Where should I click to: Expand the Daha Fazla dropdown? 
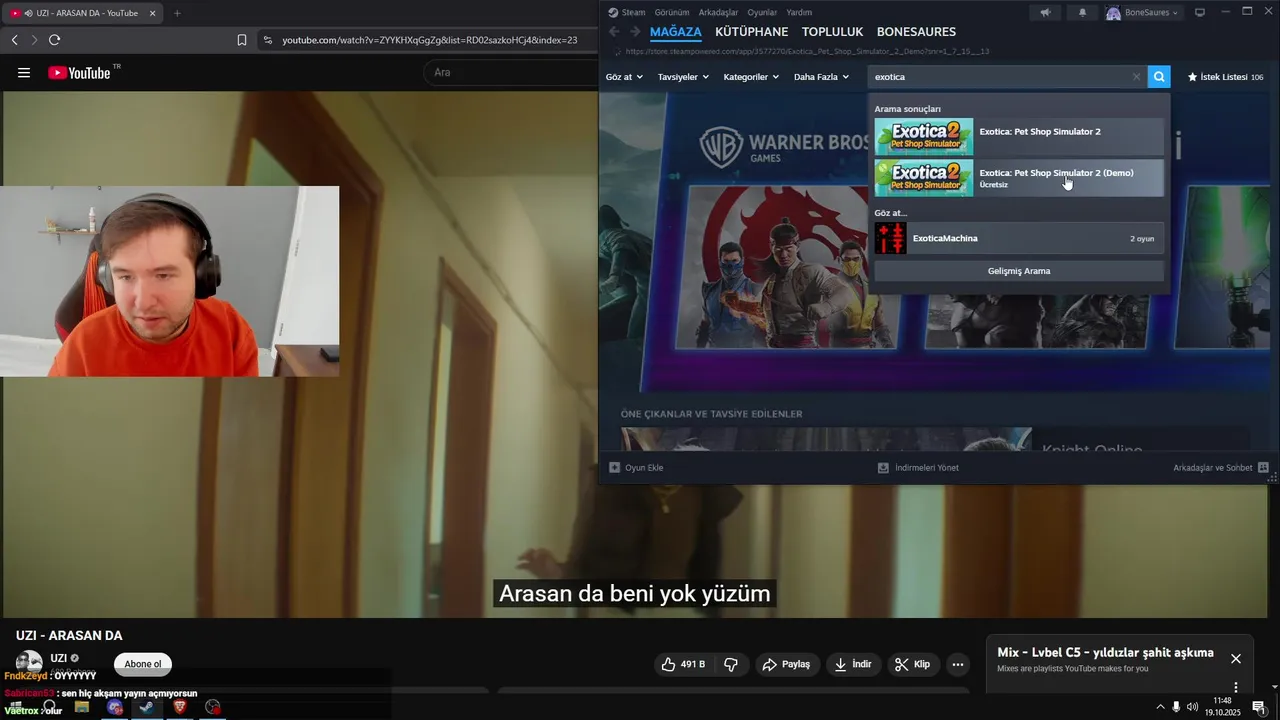[x=821, y=77]
